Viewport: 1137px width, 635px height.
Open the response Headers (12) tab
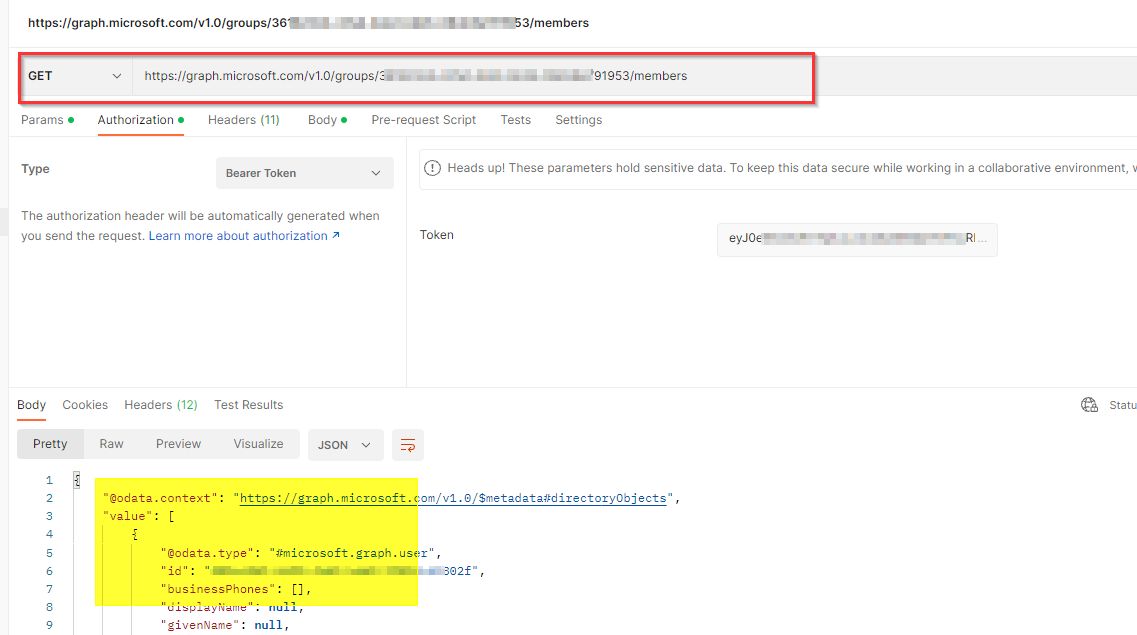coord(161,405)
